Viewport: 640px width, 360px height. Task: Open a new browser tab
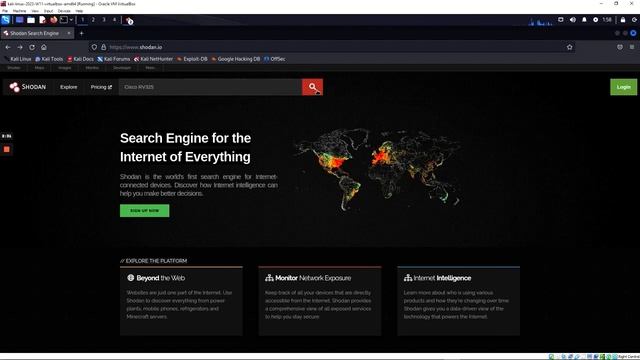click(x=81, y=33)
